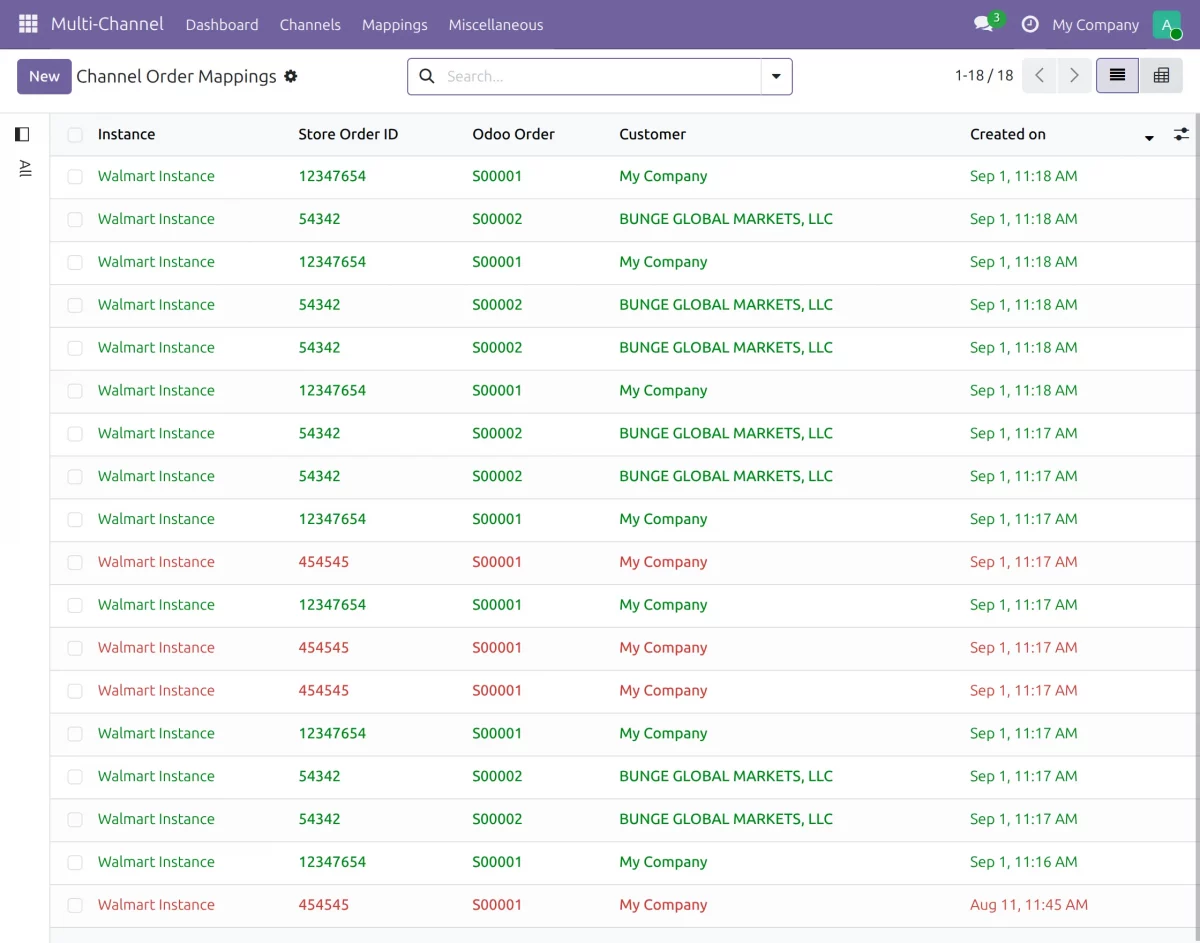The height and width of the screenshot is (943, 1200).
Task: Tick the checkbox for the Aug 11, 11:45 AM row
Action: coord(75,905)
